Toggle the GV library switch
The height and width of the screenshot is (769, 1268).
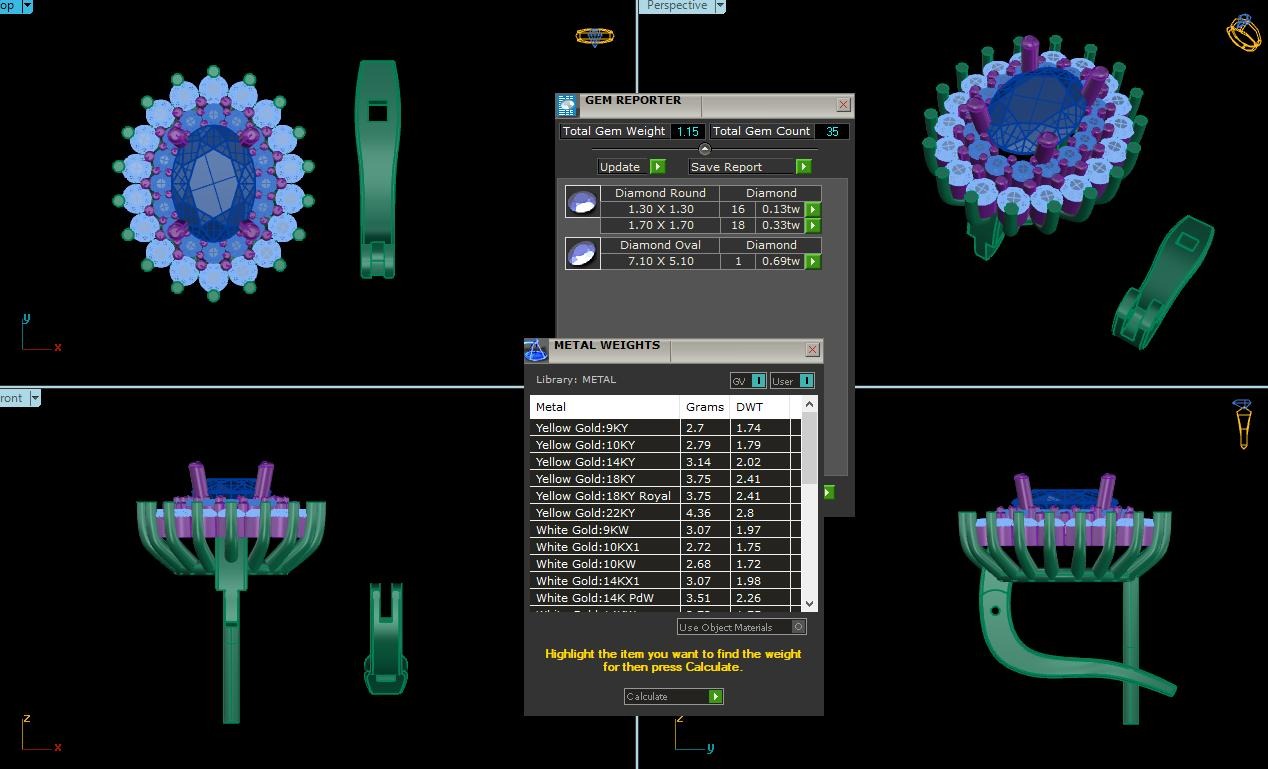758,381
